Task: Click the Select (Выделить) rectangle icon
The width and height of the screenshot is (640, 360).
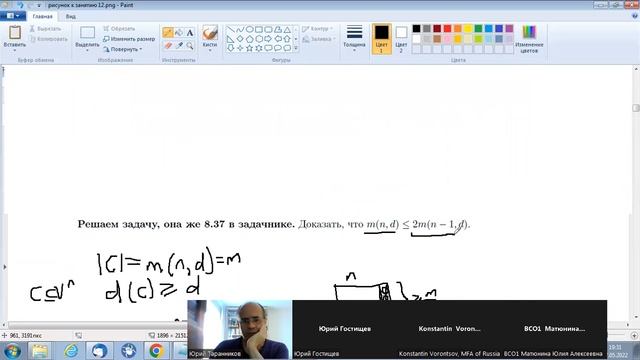Action: coord(87,33)
